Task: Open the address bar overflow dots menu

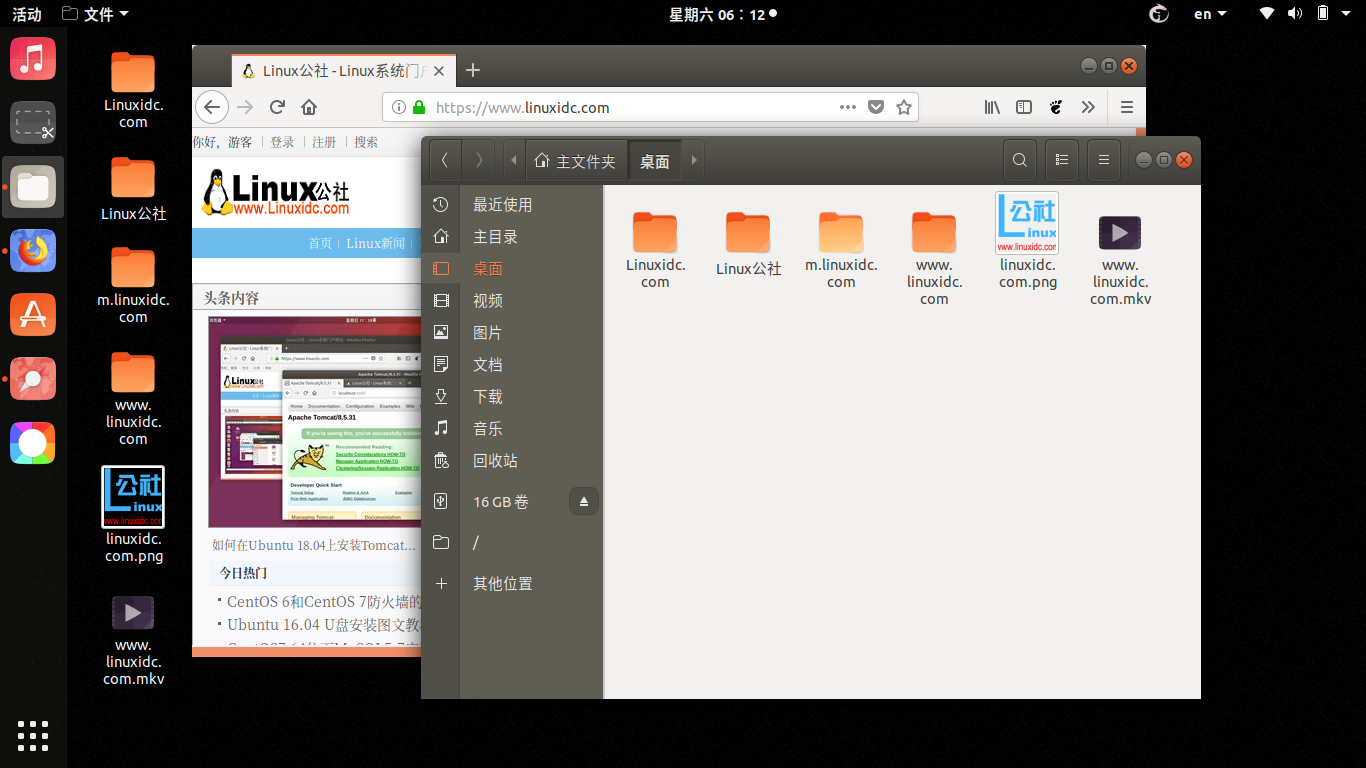Action: pos(847,107)
